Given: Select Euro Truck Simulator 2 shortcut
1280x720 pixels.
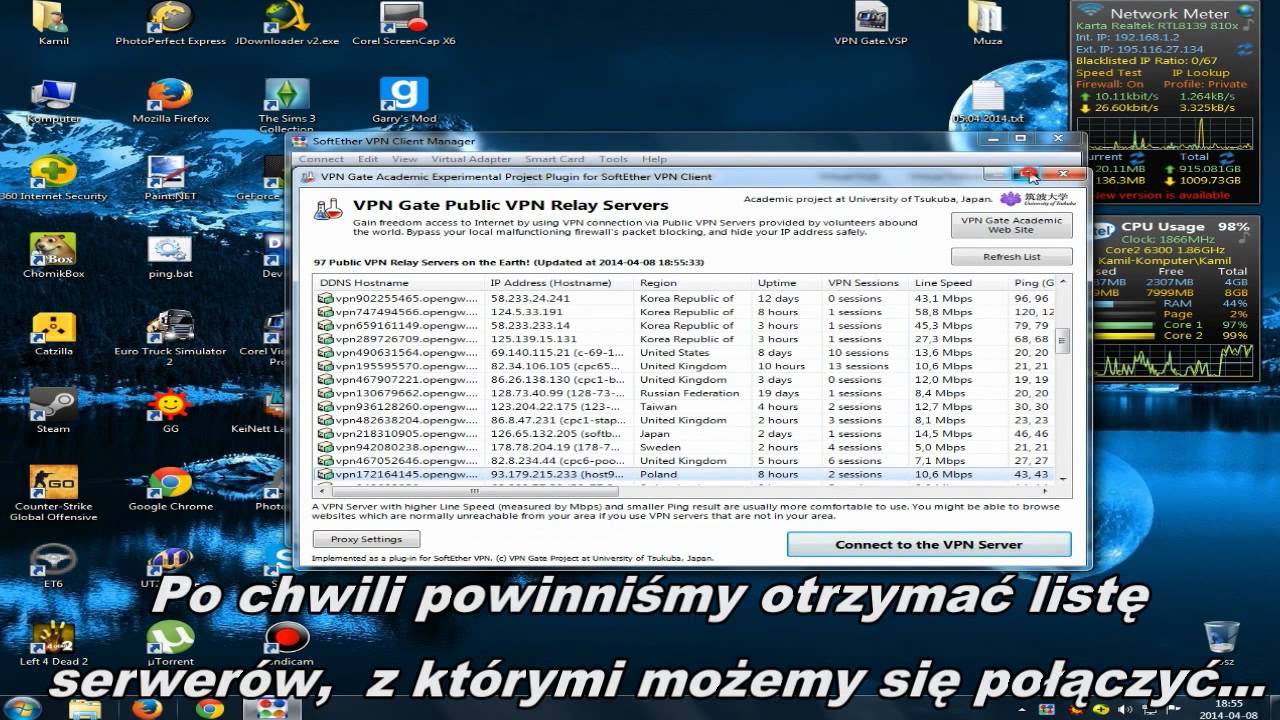Looking at the screenshot, I should click(171, 338).
